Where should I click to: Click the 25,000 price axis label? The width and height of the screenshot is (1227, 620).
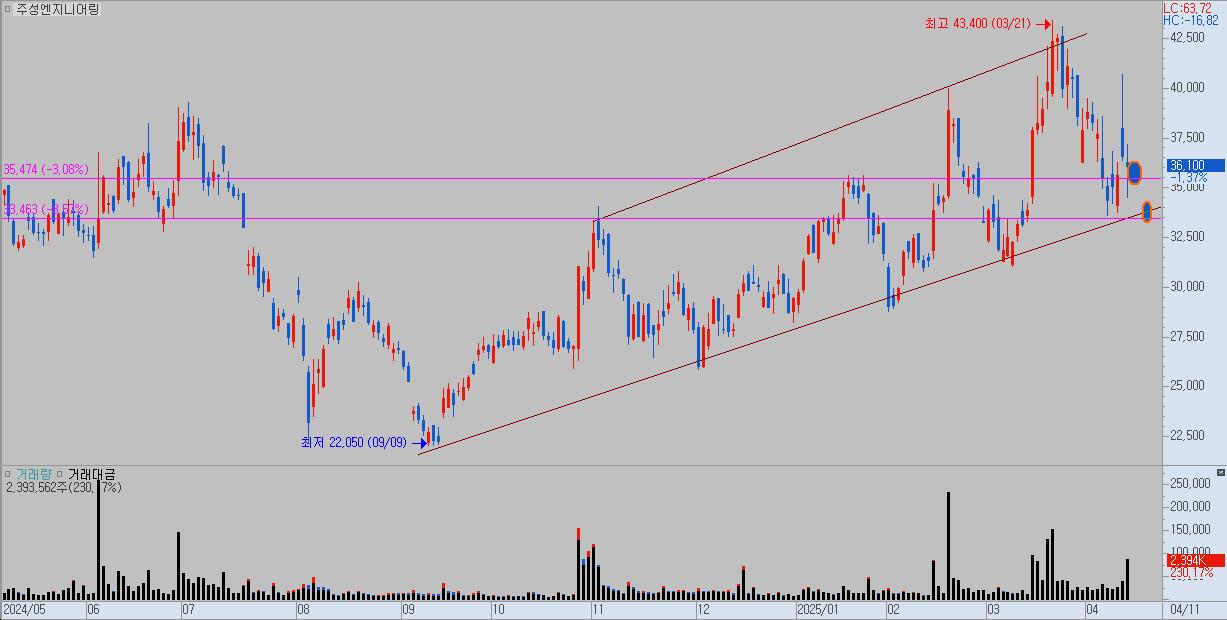[x=1188, y=385]
